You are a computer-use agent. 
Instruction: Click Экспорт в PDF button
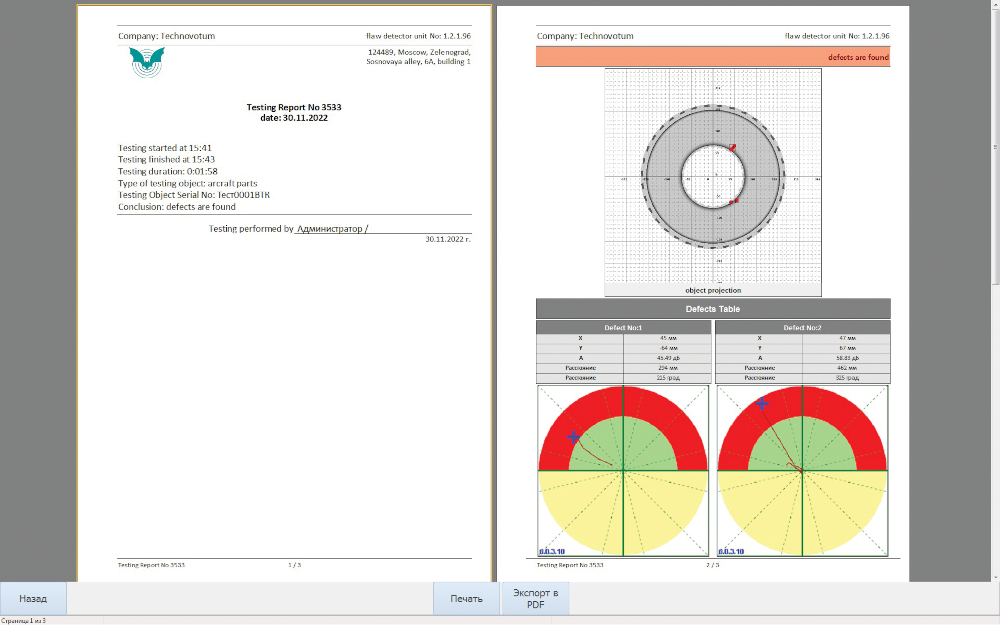click(535, 598)
